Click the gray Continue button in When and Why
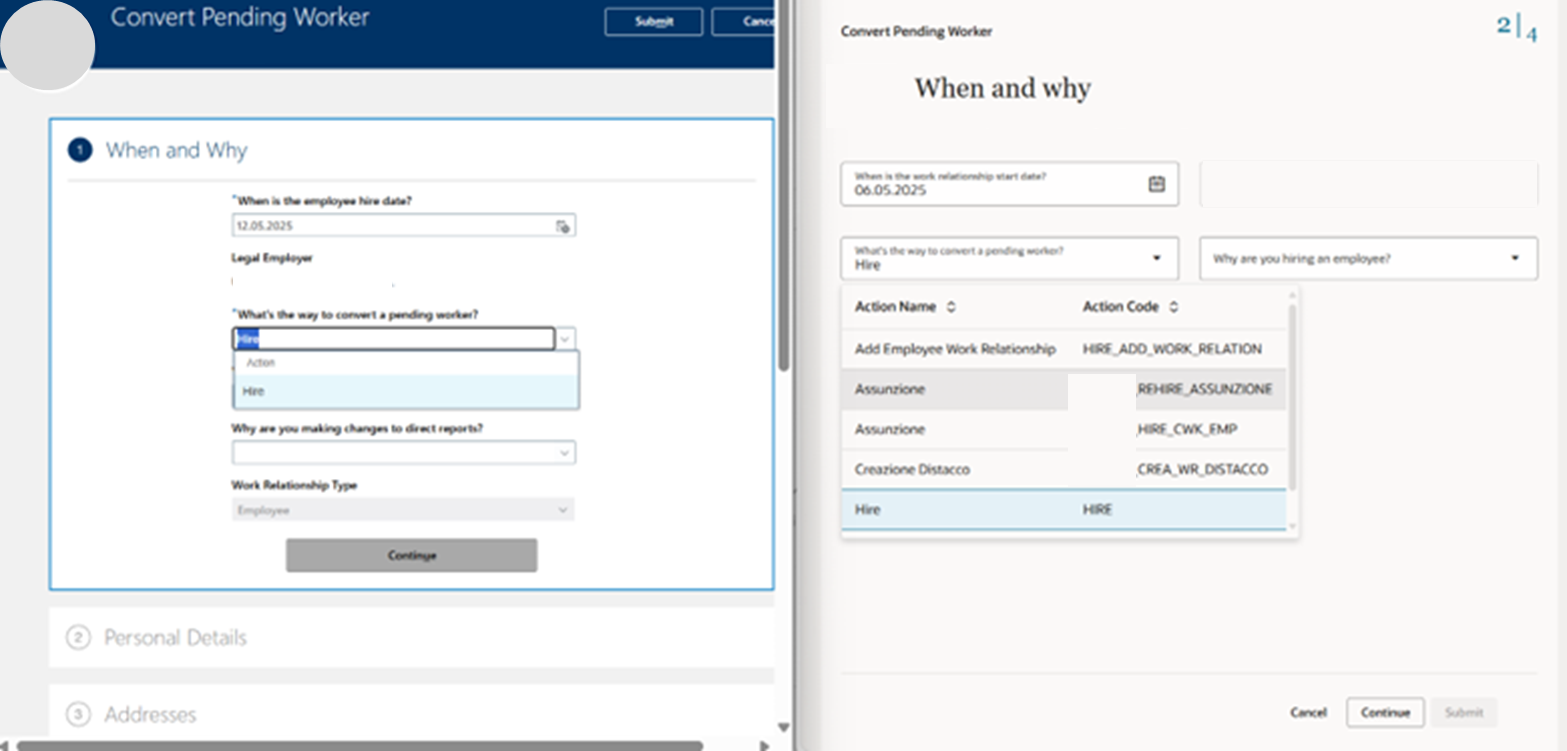 411,555
